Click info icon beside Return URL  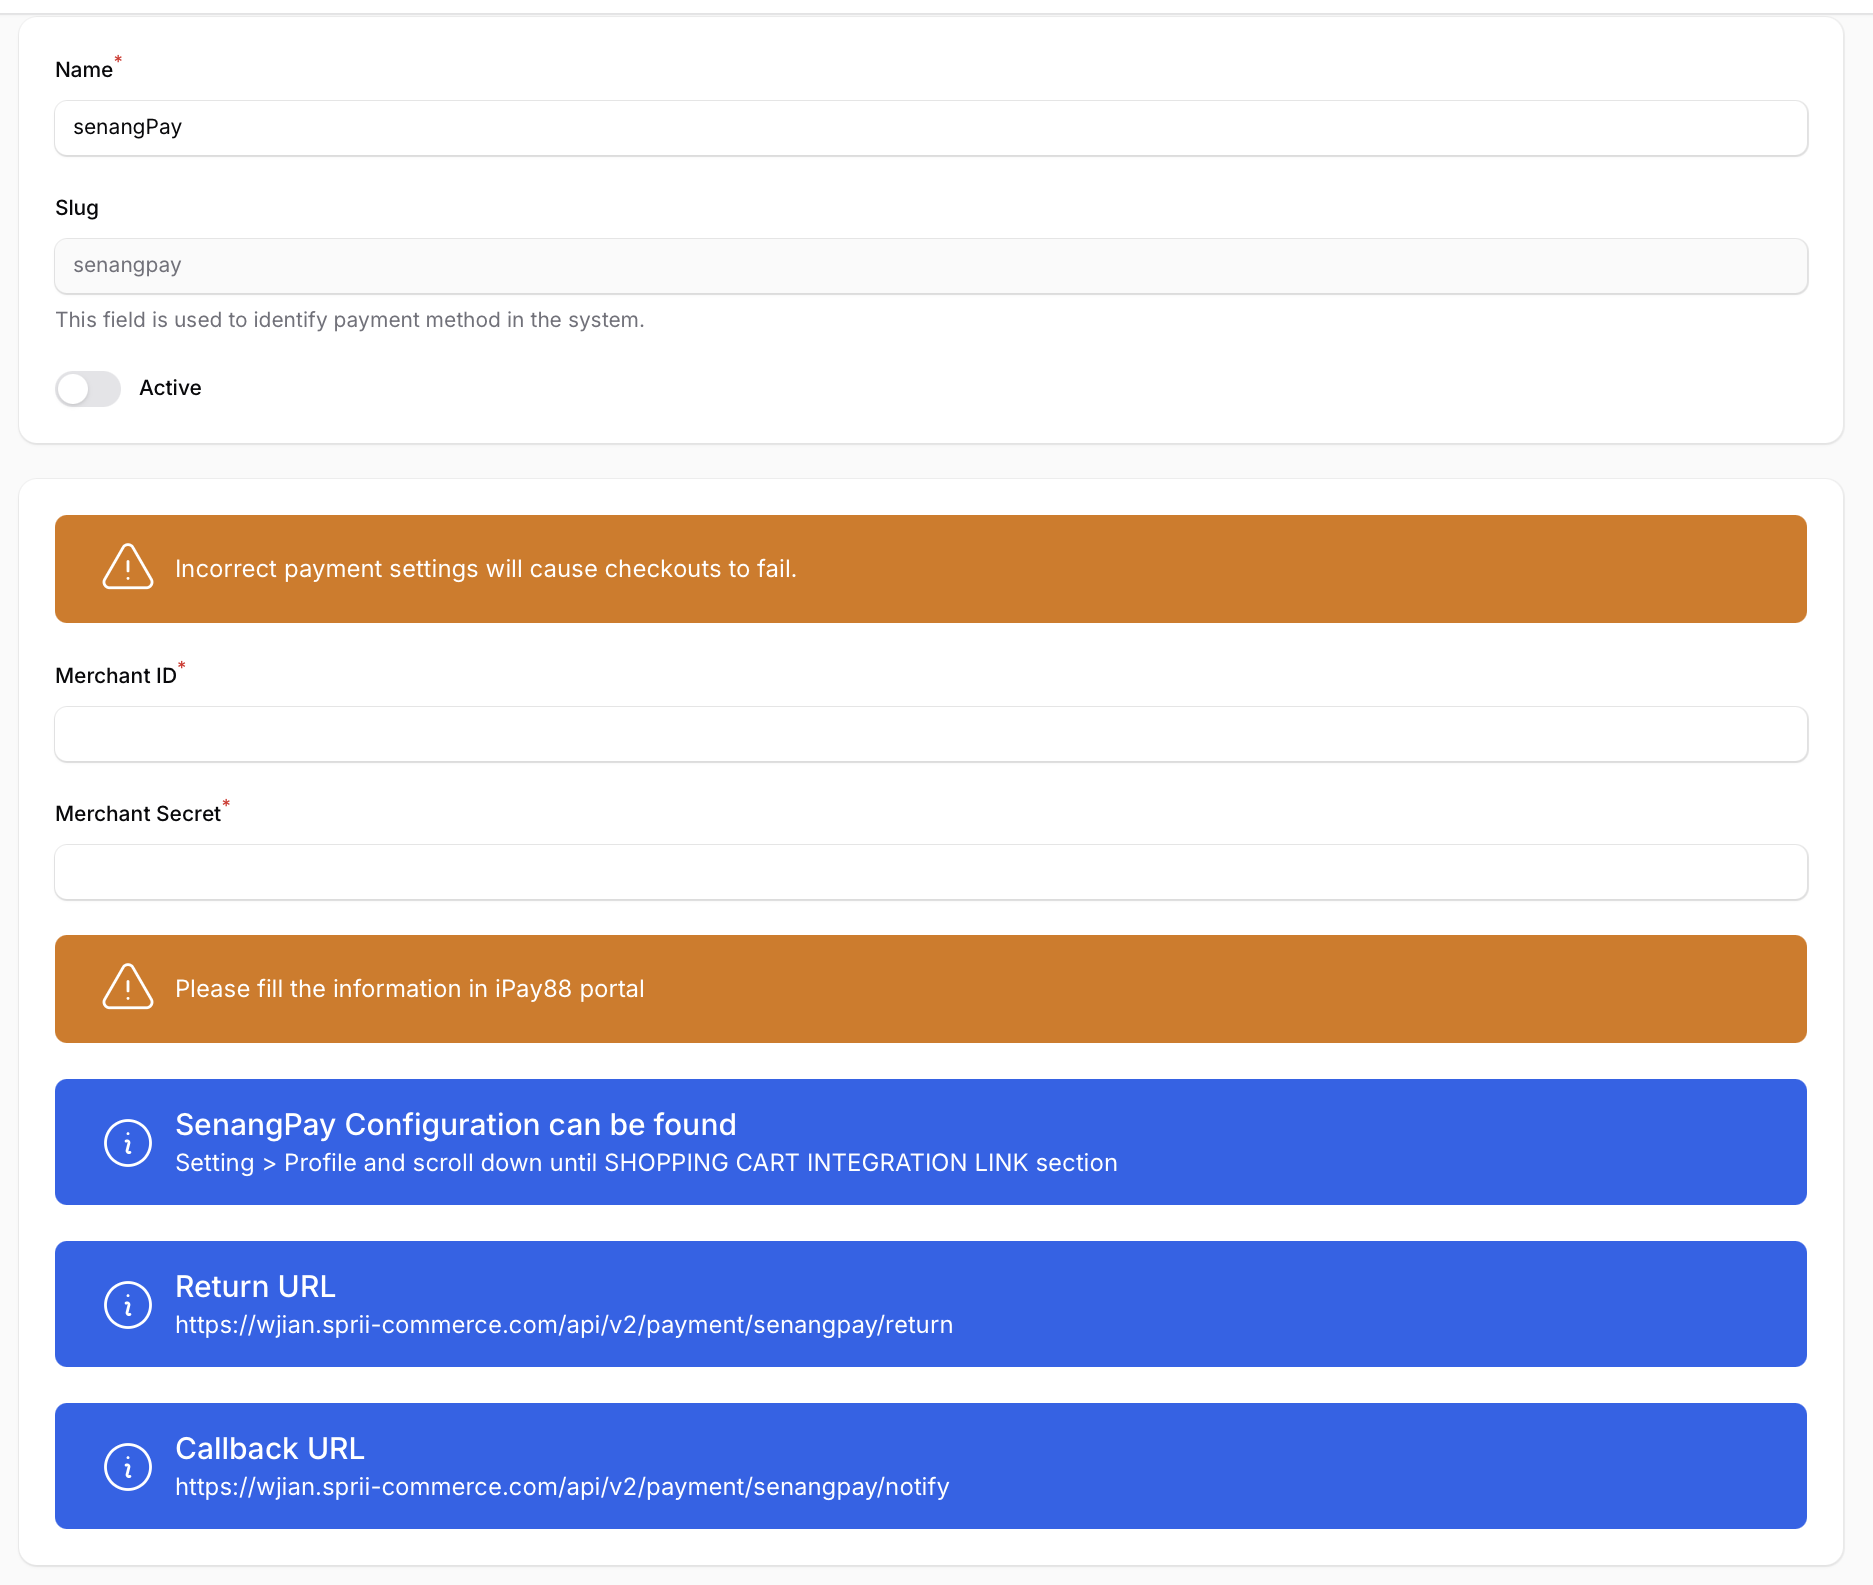[x=128, y=1305]
